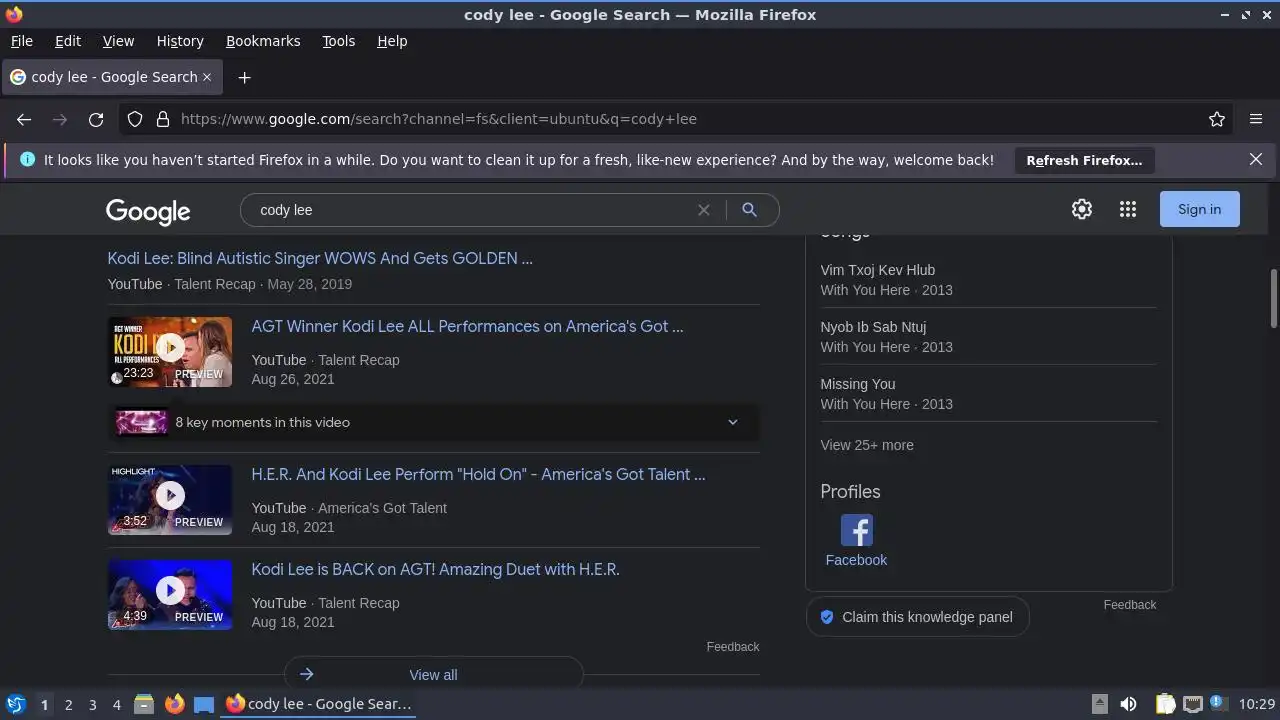Click 'View all' videos button
The width and height of the screenshot is (1280, 720).
pos(433,674)
